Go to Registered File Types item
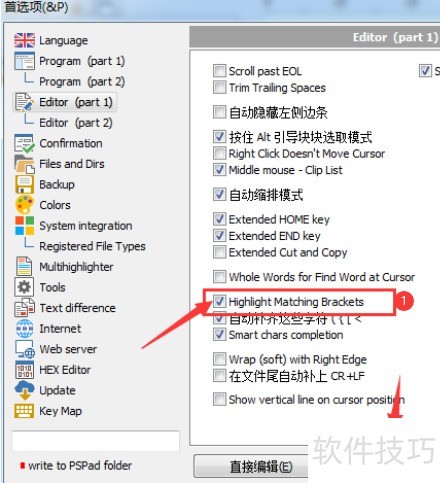This screenshot has height=483, width=440. (x=92, y=246)
